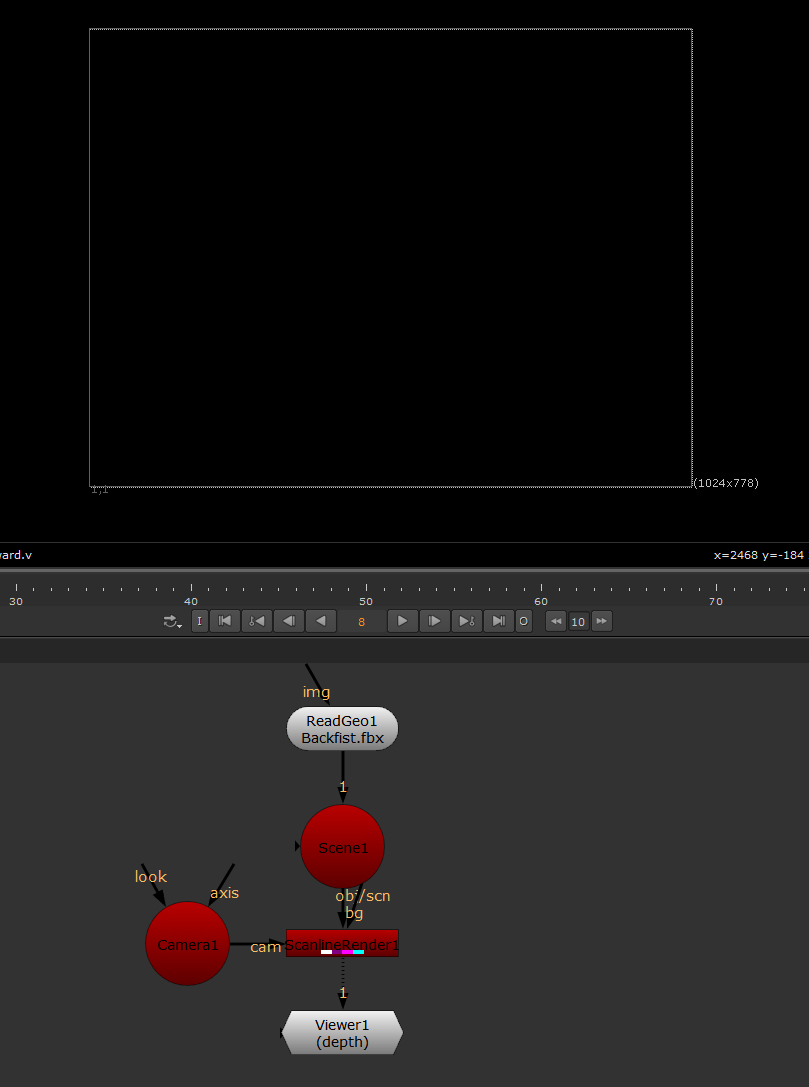The height and width of the screenshot is (1087, 809).
Task: Play the timeline forwards
Action: [x=402, y=621]
